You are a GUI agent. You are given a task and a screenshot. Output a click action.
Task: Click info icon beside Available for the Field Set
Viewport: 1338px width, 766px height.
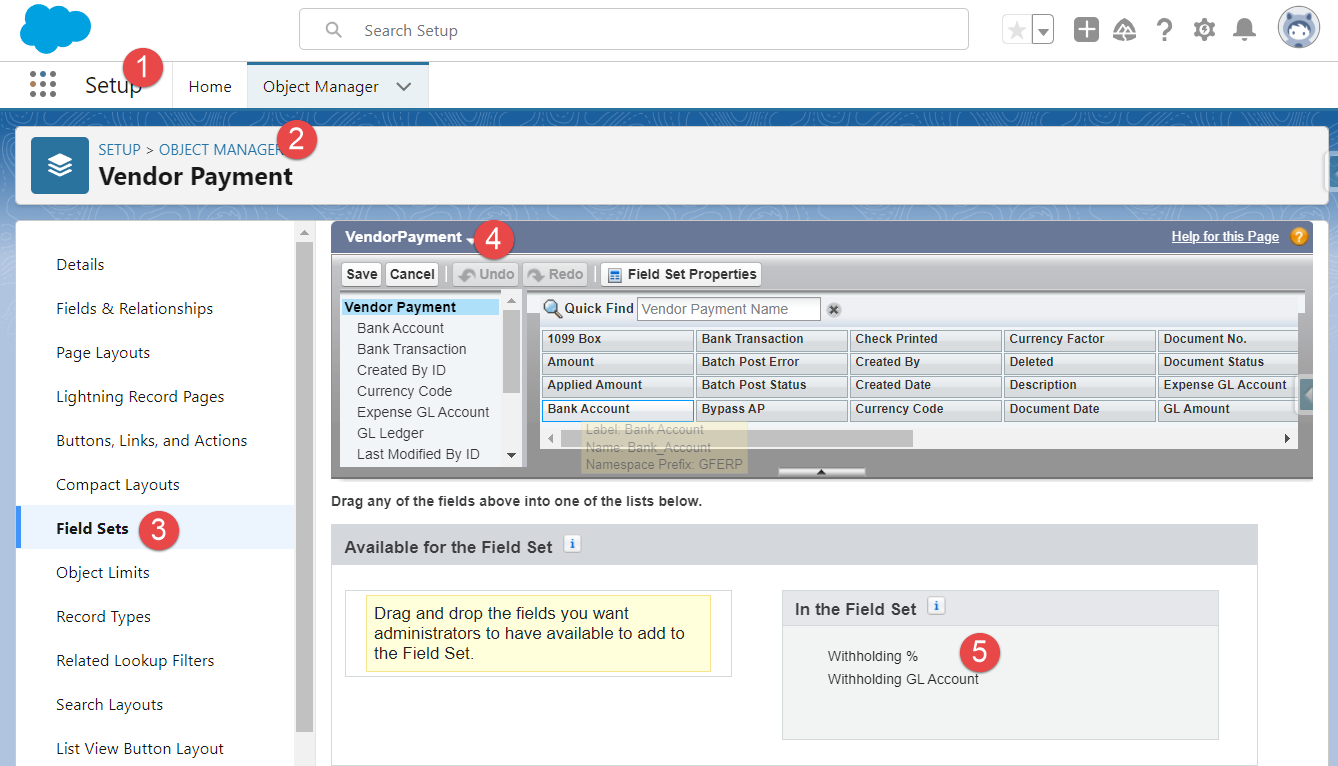point(572,544)
